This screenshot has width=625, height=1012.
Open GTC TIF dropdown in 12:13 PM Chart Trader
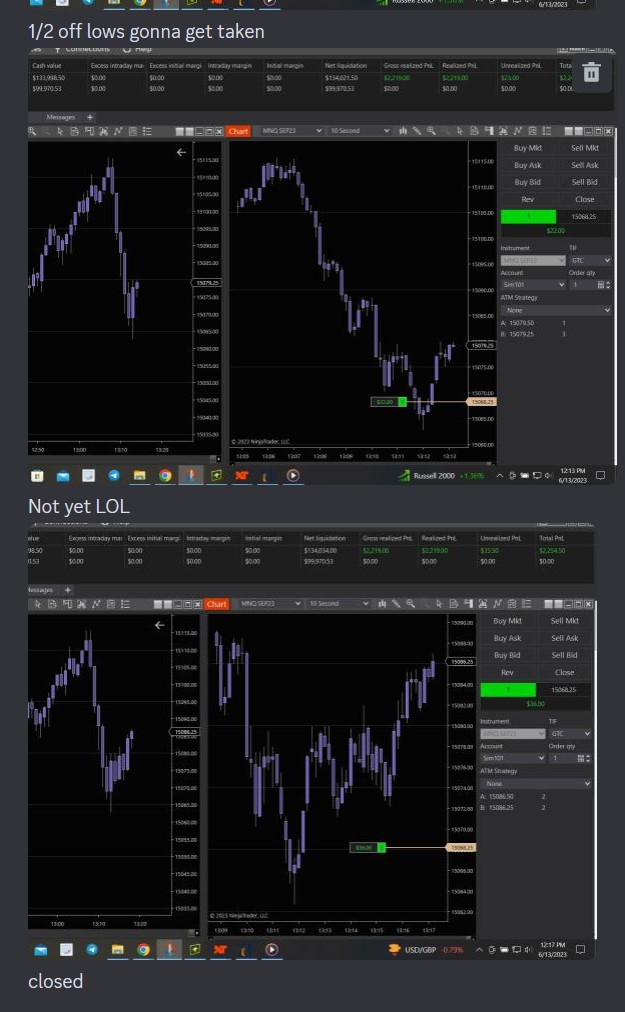(590, 260)
